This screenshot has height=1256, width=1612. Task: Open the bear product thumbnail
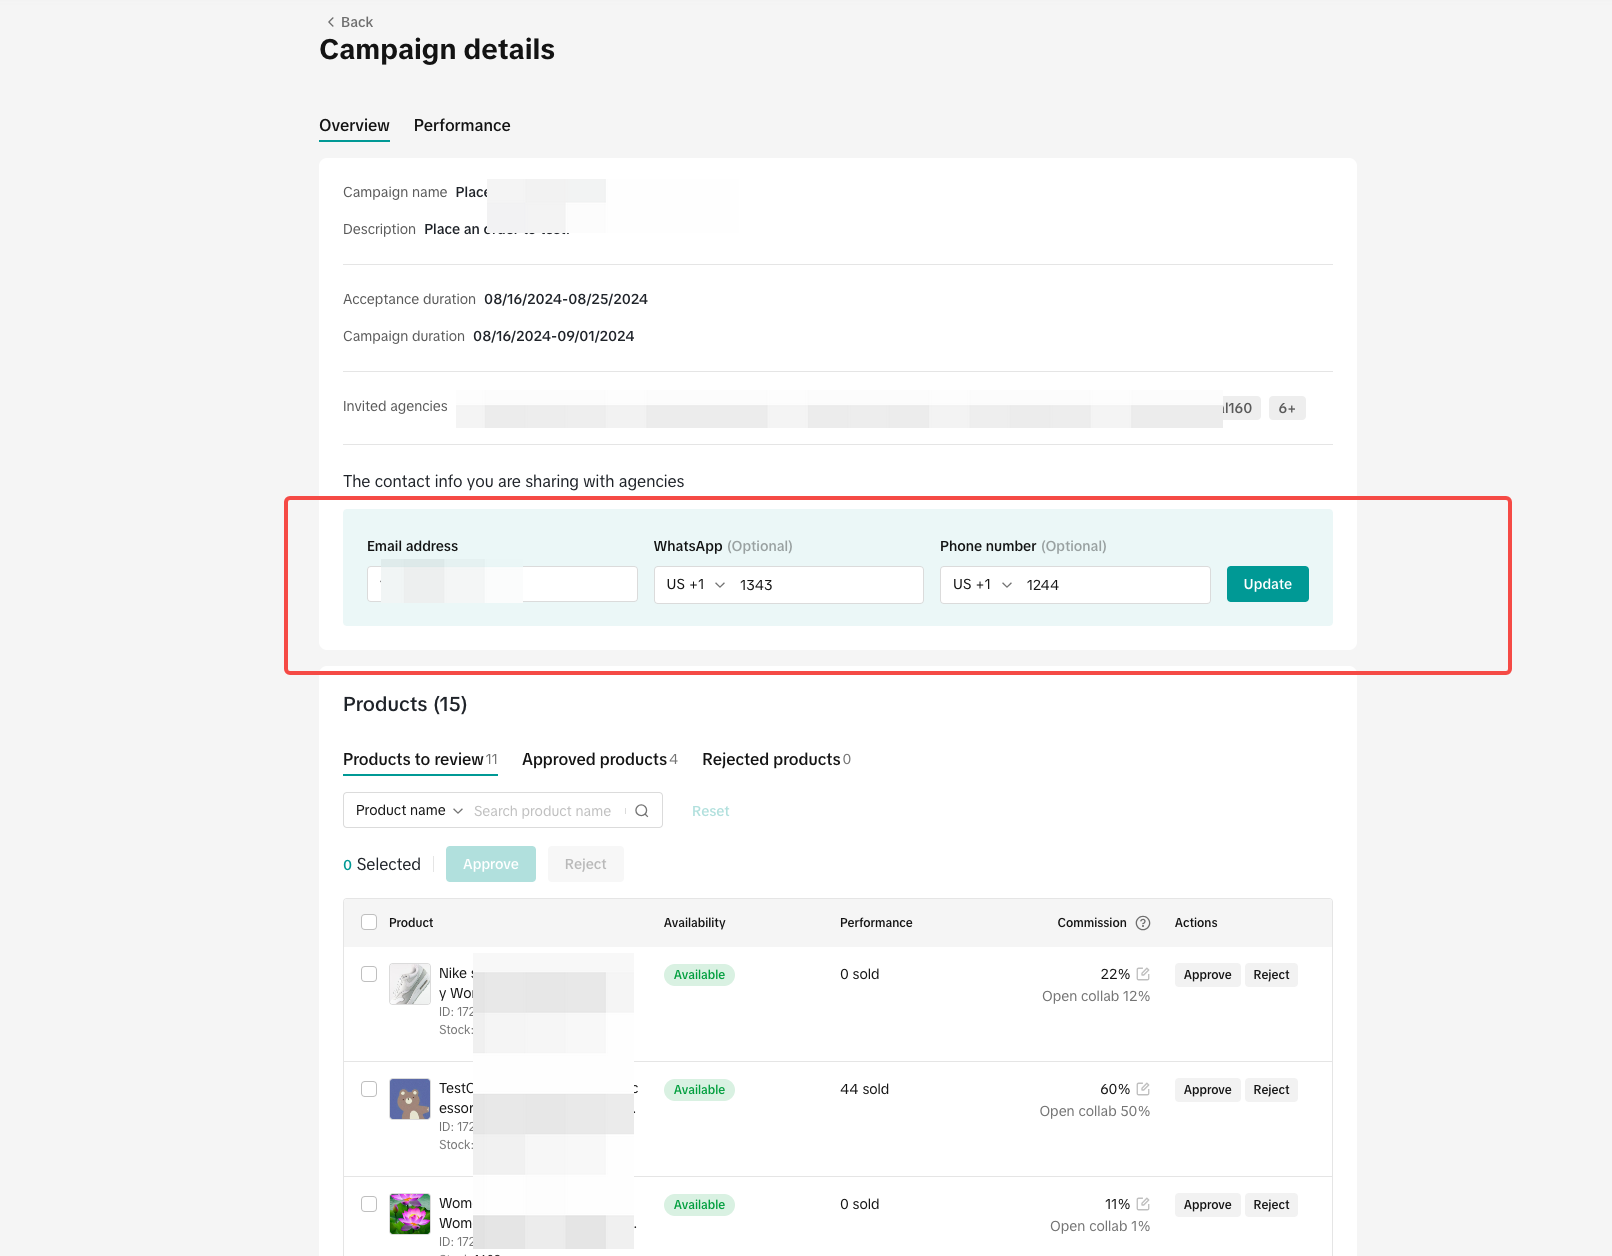click(410, 1099)
